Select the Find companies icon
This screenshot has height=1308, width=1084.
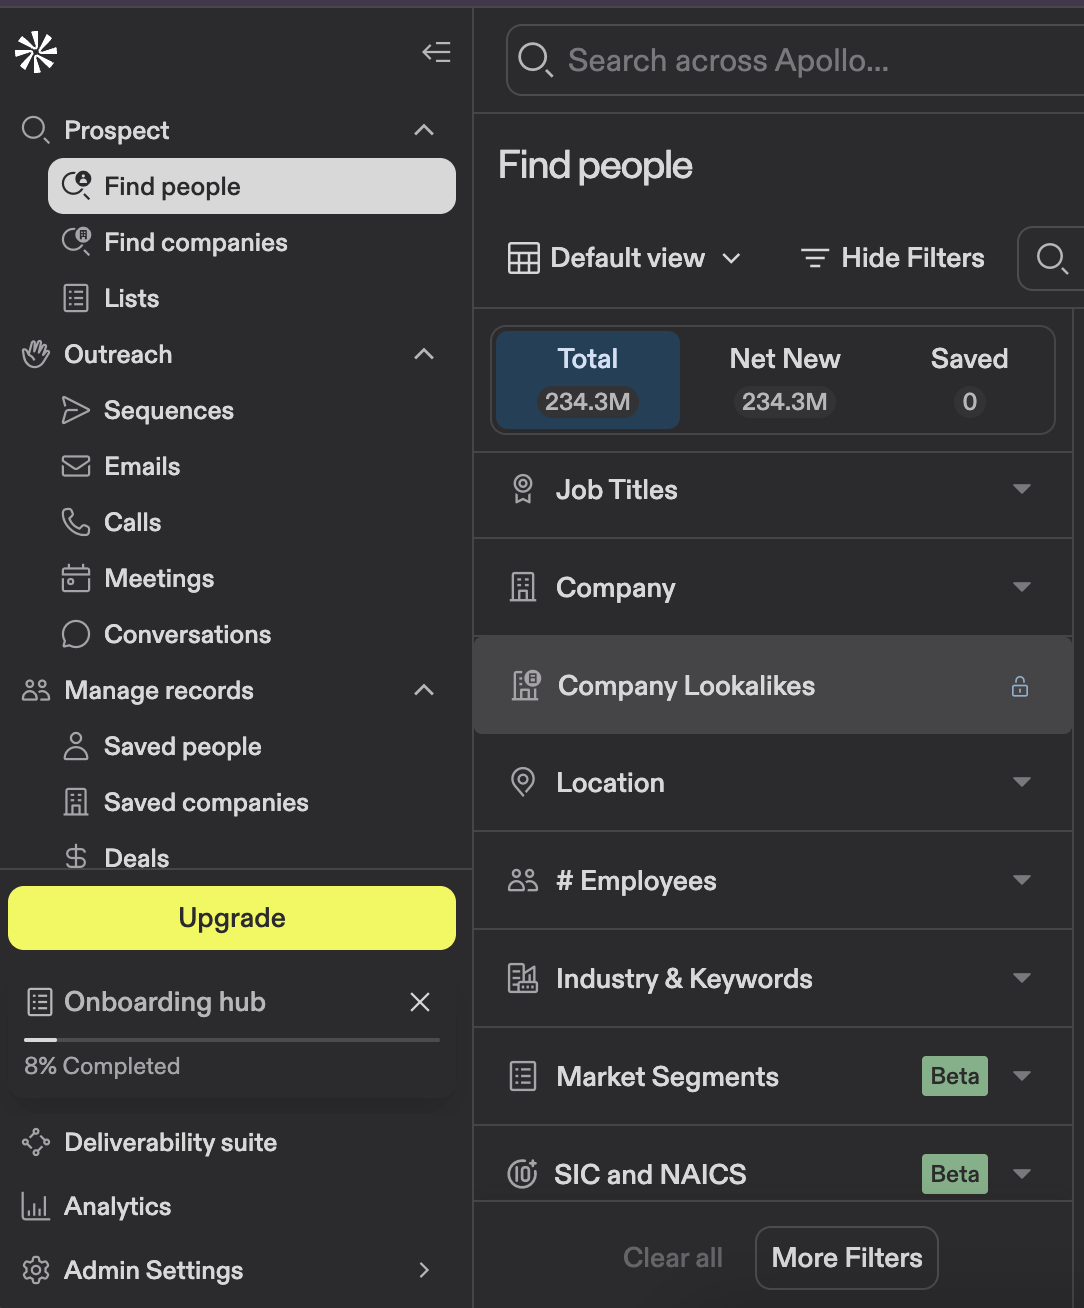(x=76, y=242)
